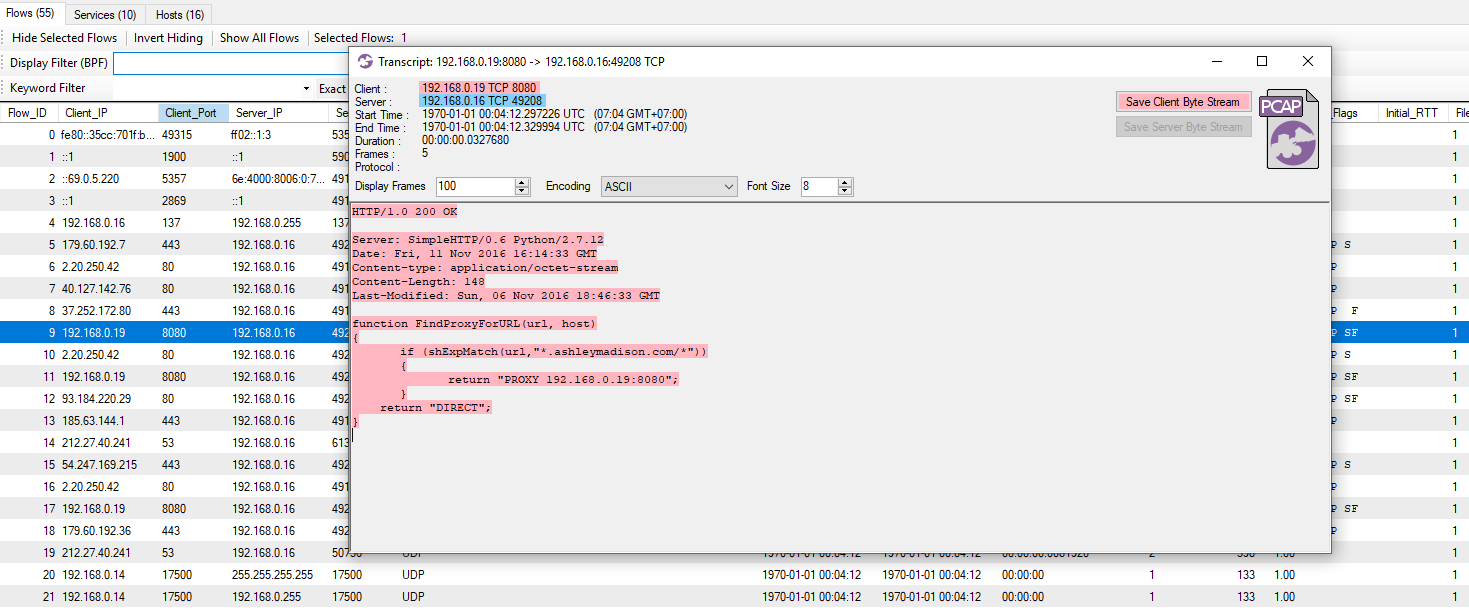Click the Transcript window title icon
The image size is (1469, 612).
(365, 62)
